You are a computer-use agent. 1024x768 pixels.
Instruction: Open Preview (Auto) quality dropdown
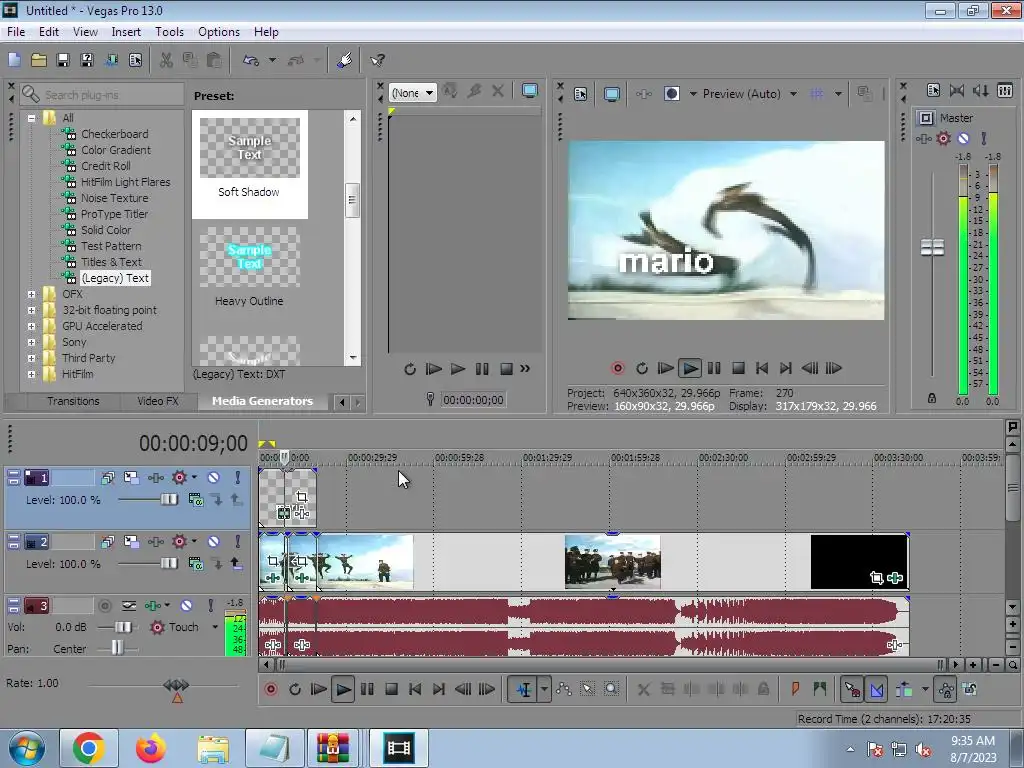click(x=793, y=94)
